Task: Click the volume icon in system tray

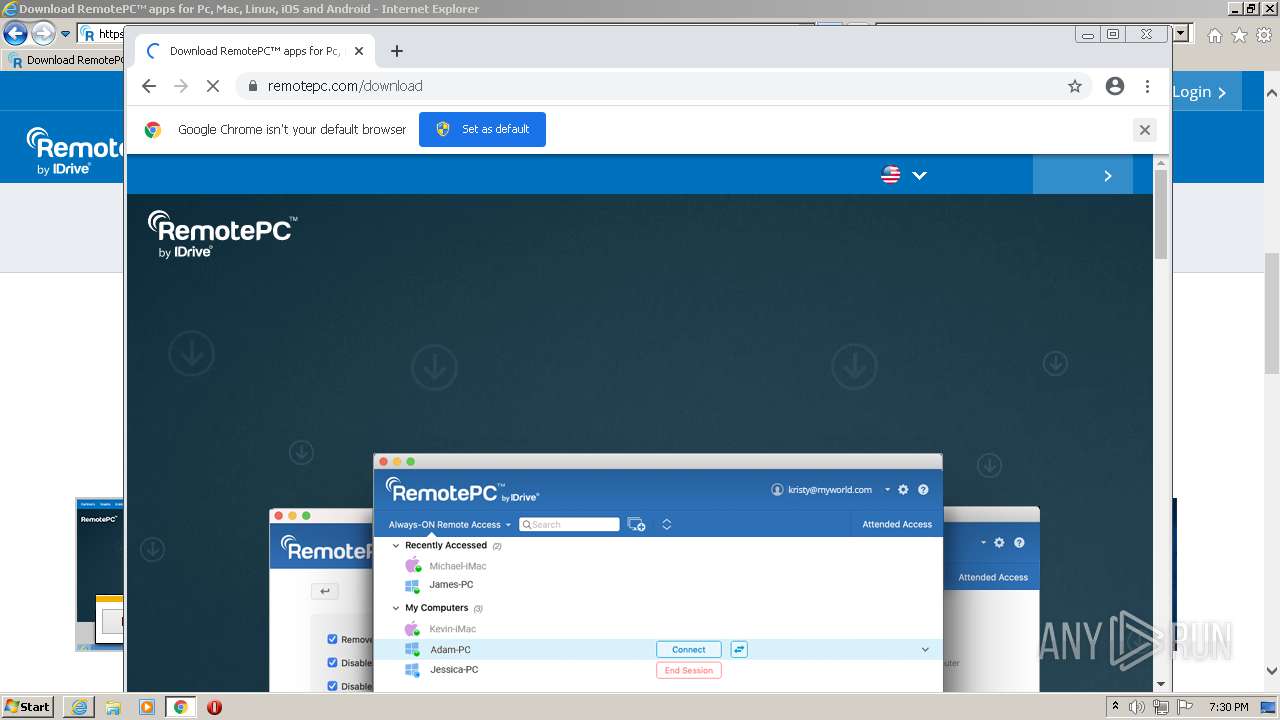Action: 1137,707
